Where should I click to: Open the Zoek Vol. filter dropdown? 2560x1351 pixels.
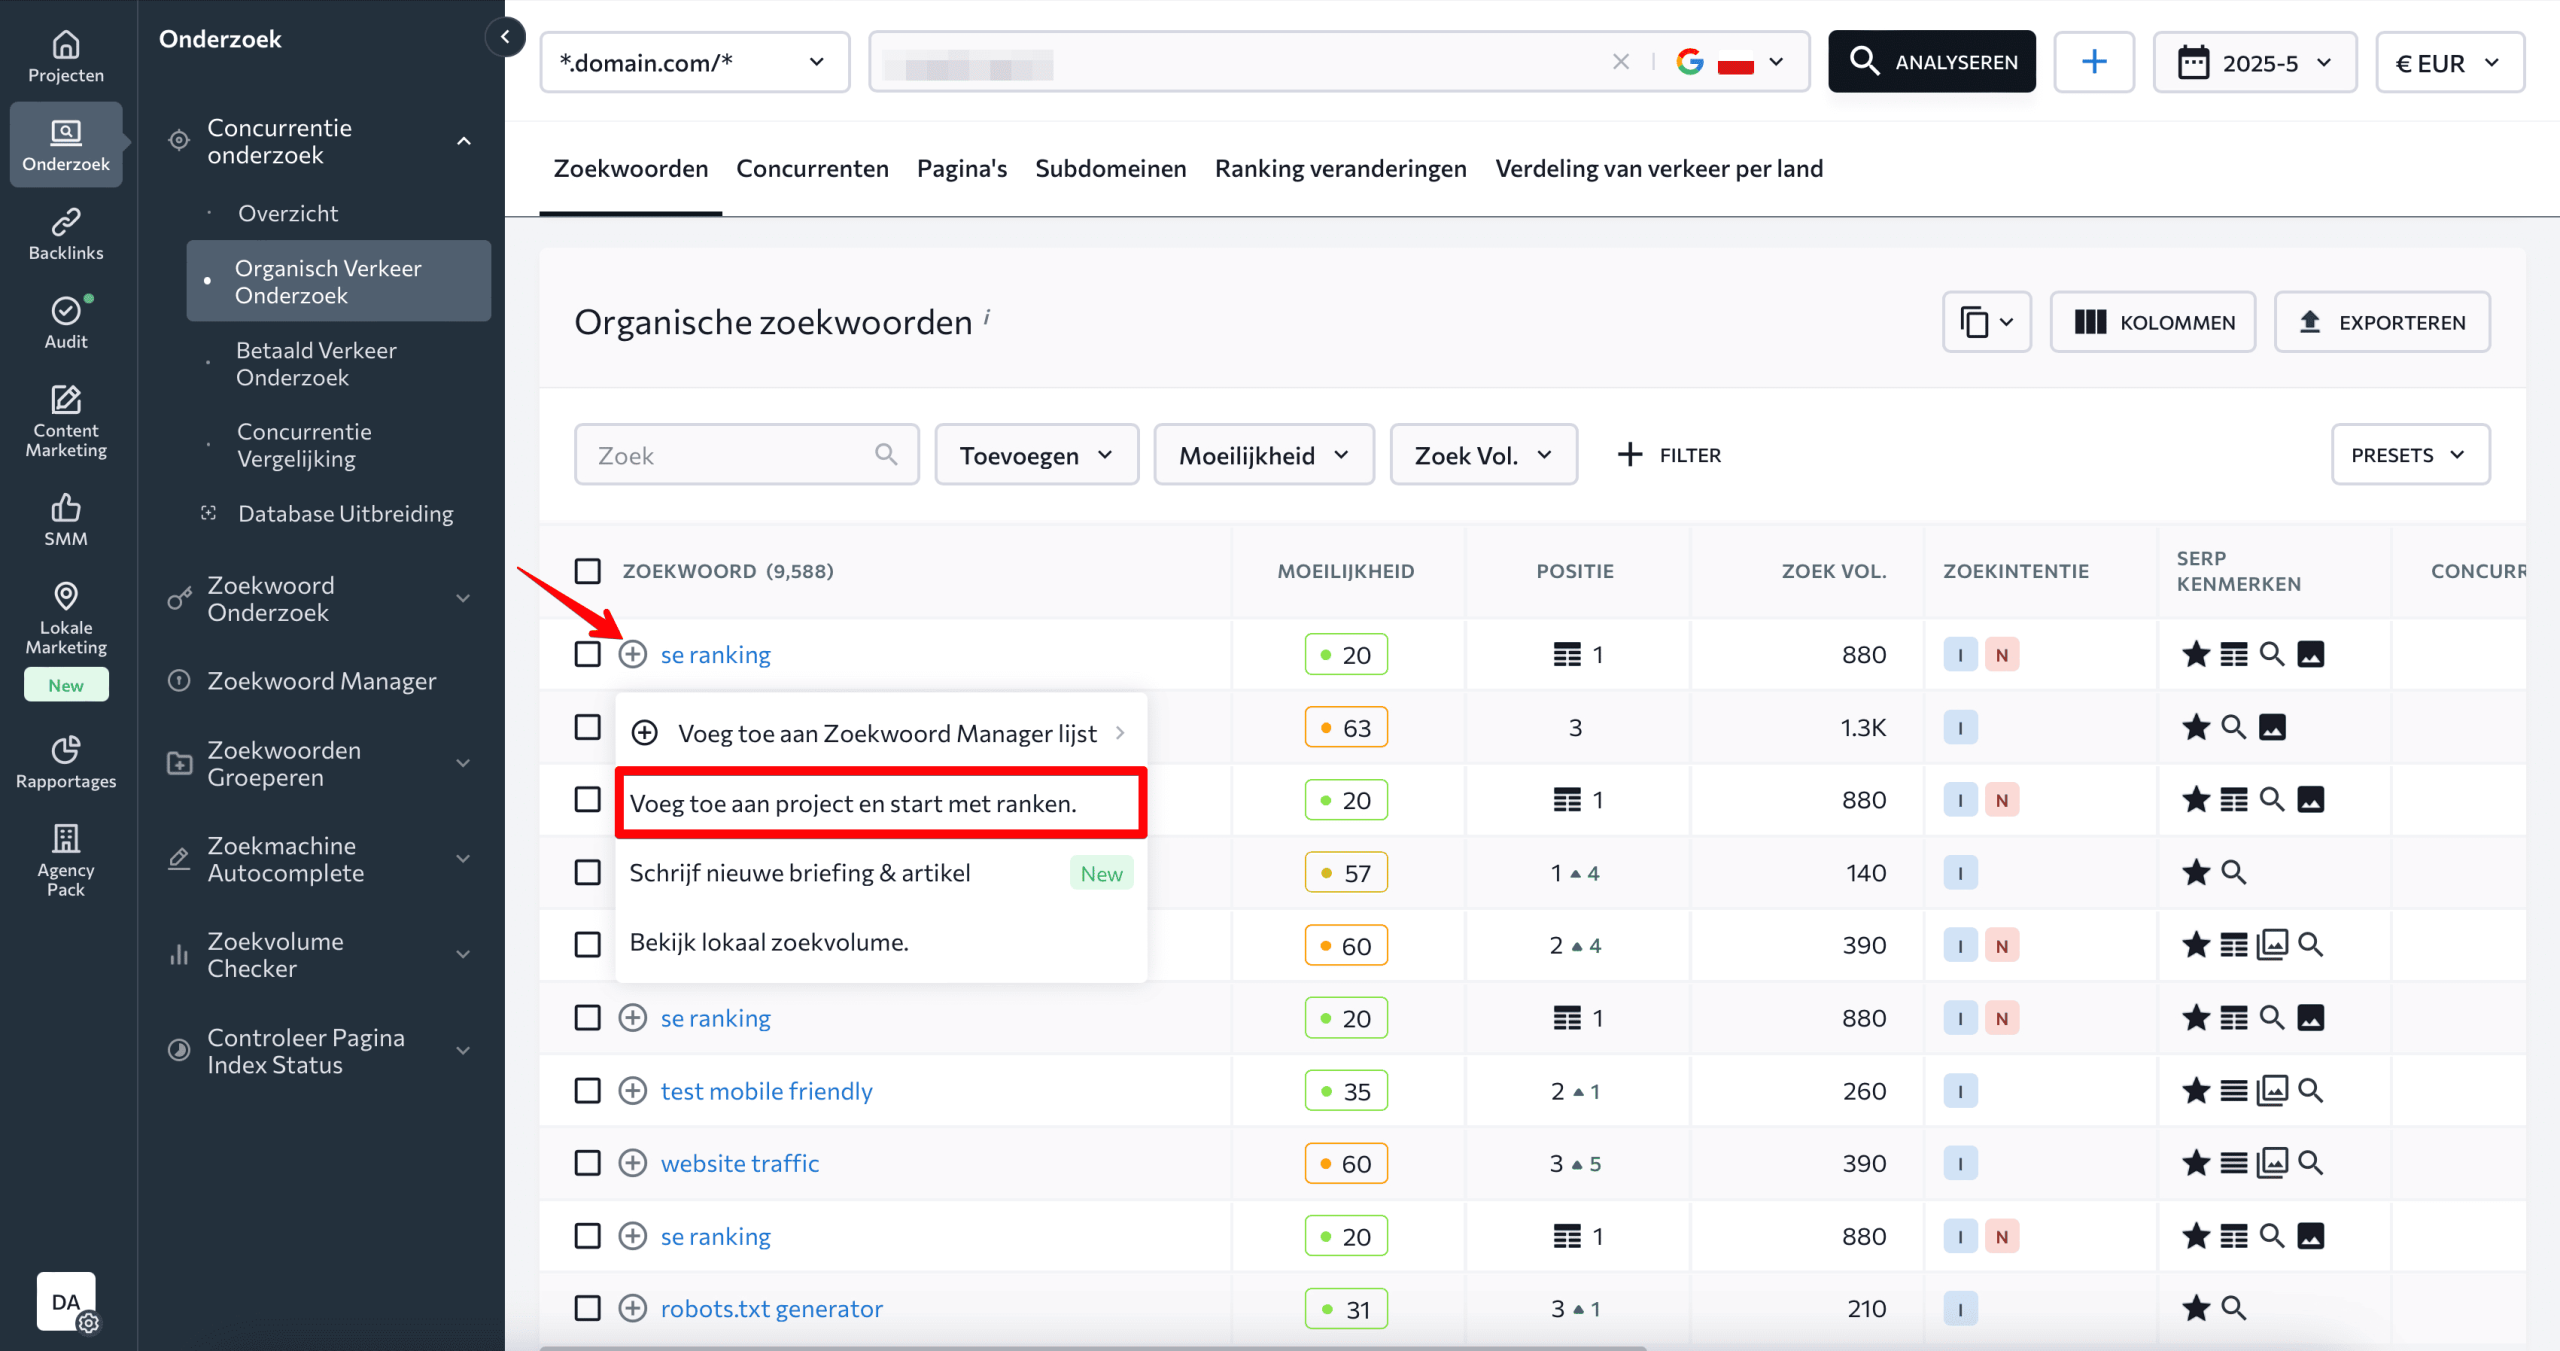[x=1484, y=455]
